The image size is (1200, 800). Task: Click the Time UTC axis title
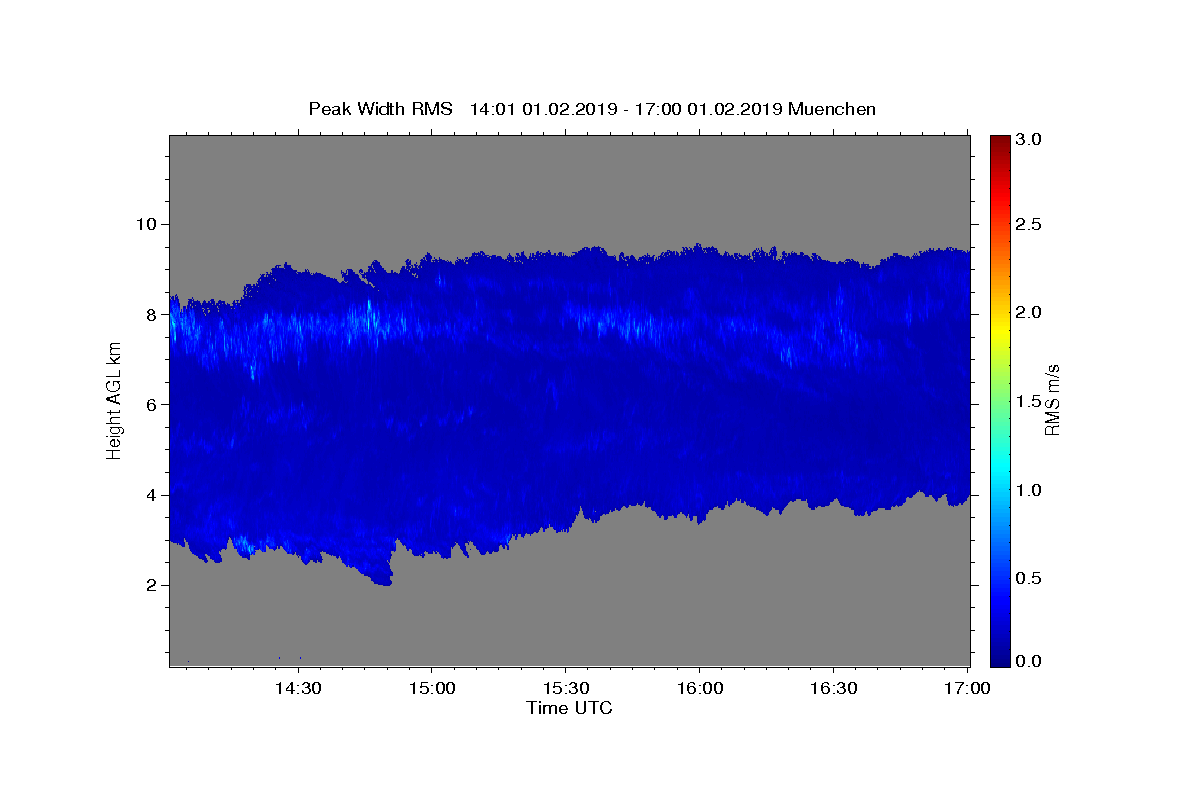coord(569,708)
